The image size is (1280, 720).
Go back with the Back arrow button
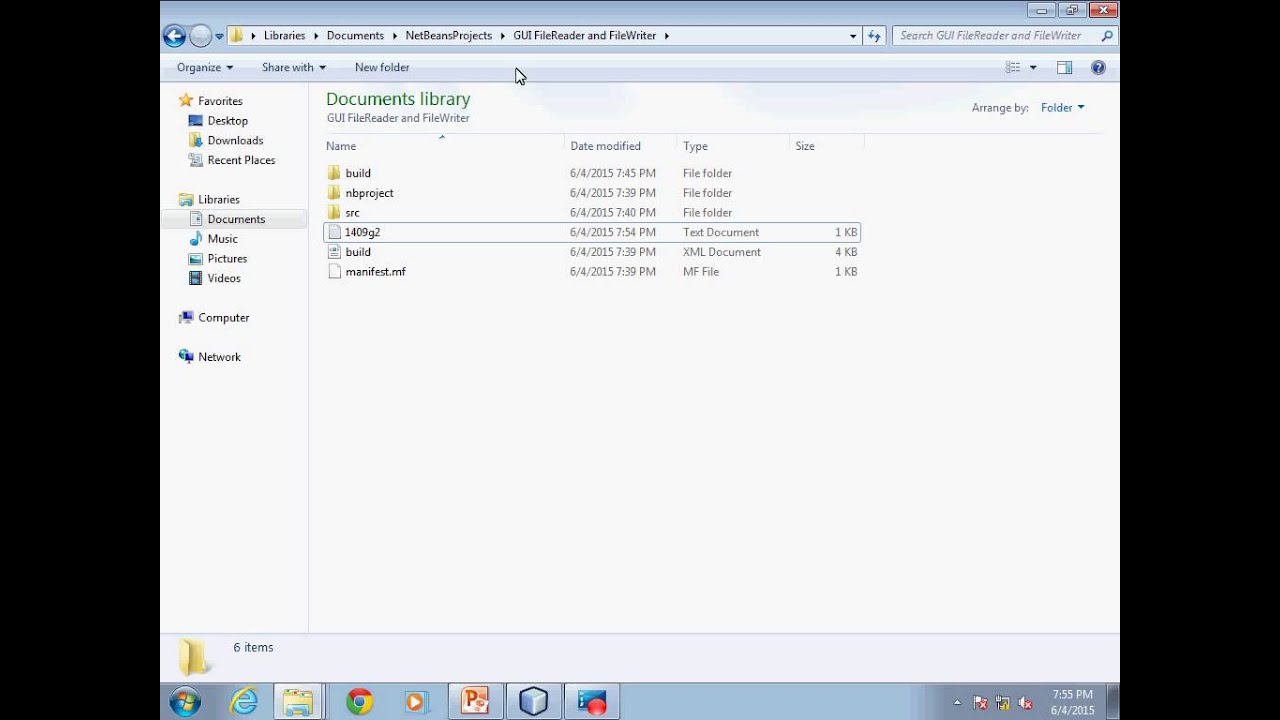[x=174, y=36]
